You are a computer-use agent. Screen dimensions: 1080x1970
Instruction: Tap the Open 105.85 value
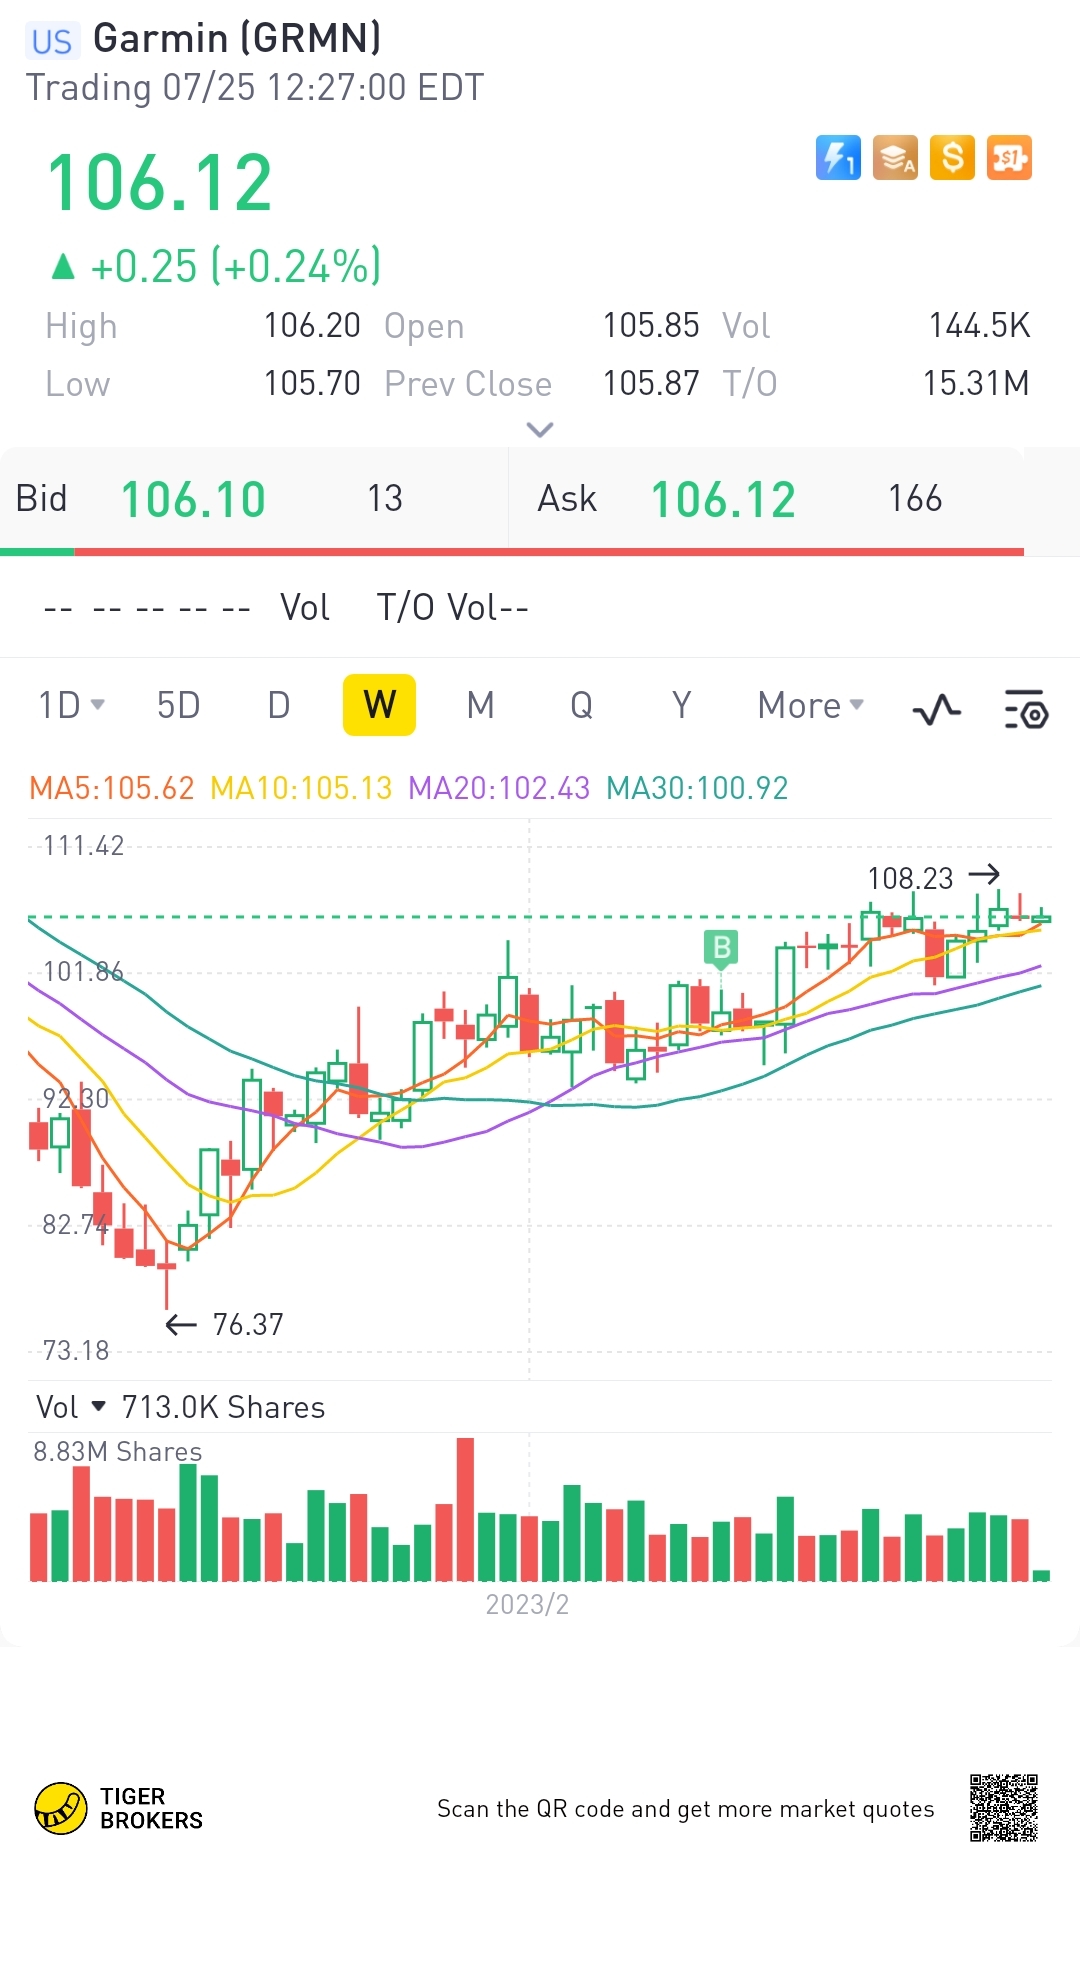[651, 325]
